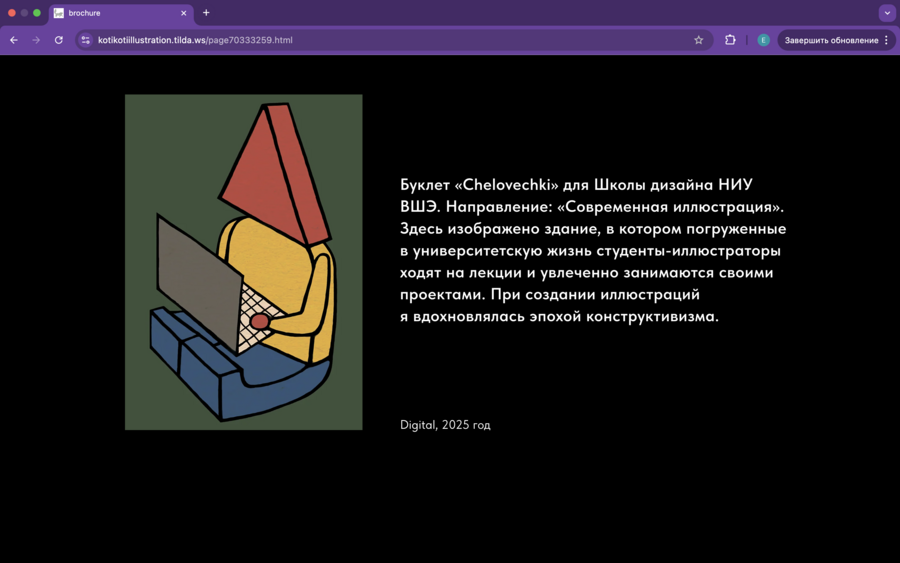Click the Chelovechki illustration image
This screenshot has height=563, width=900.
[x=243, y=262]
